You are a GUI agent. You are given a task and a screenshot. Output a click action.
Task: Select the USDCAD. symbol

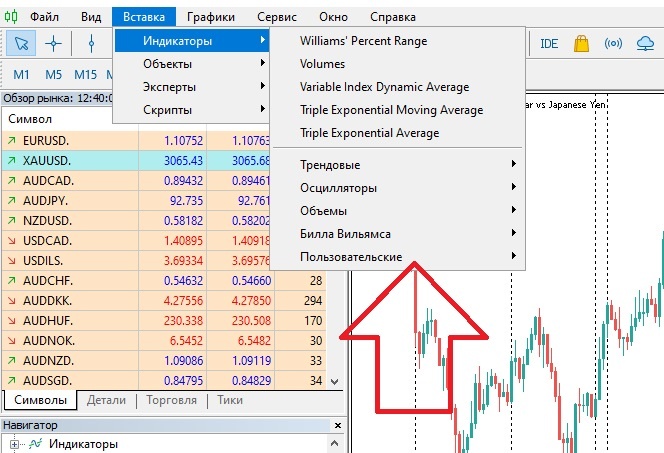[47, 240]
